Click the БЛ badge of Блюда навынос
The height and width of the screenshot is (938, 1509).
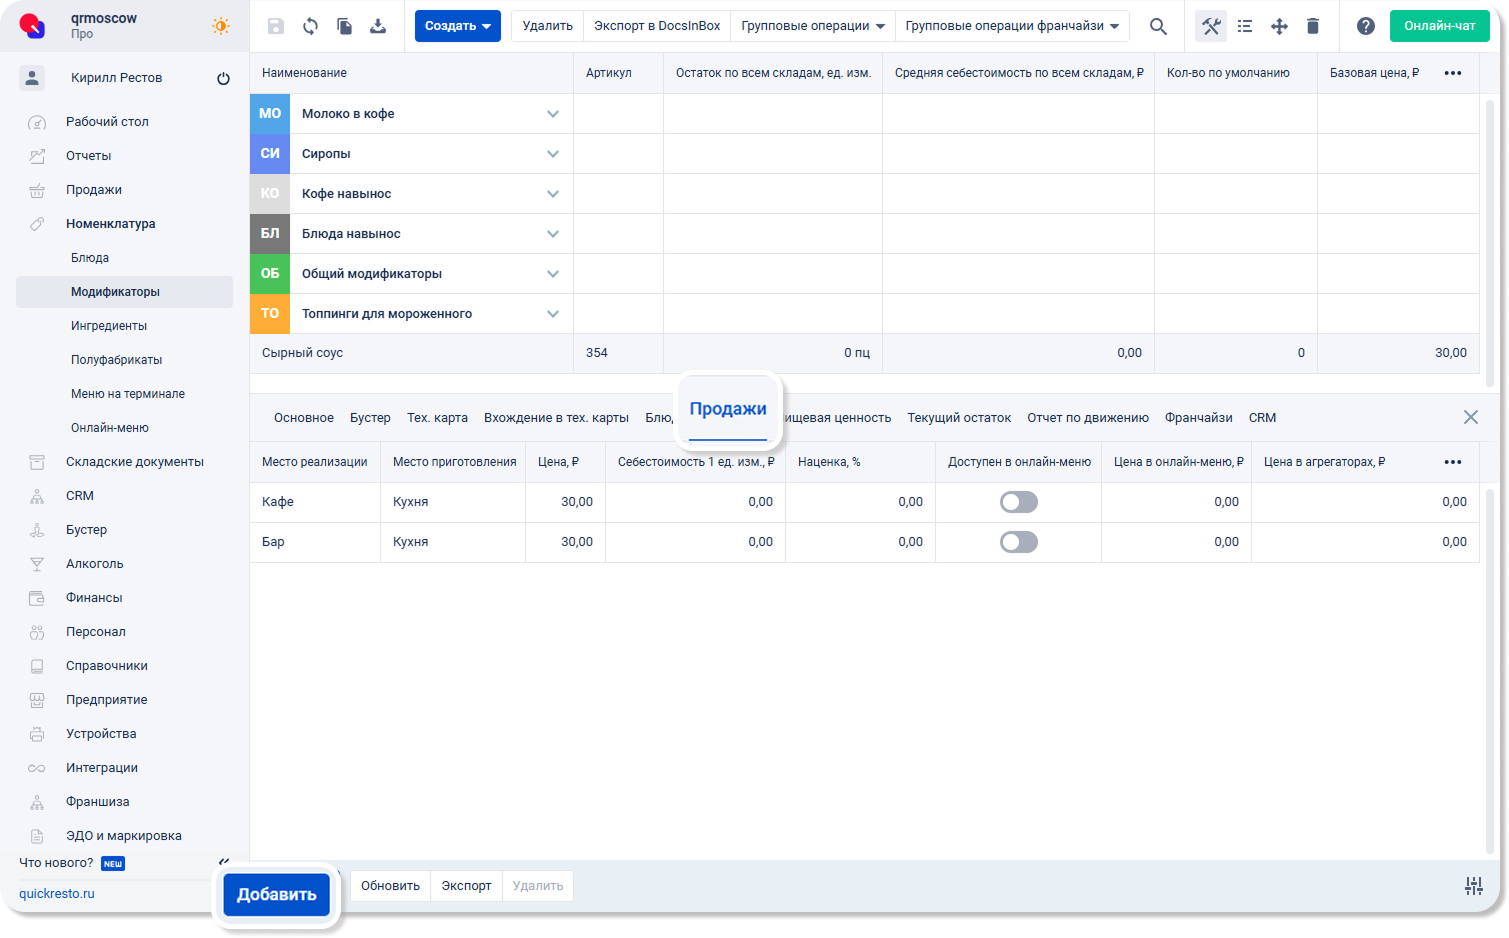270,234
